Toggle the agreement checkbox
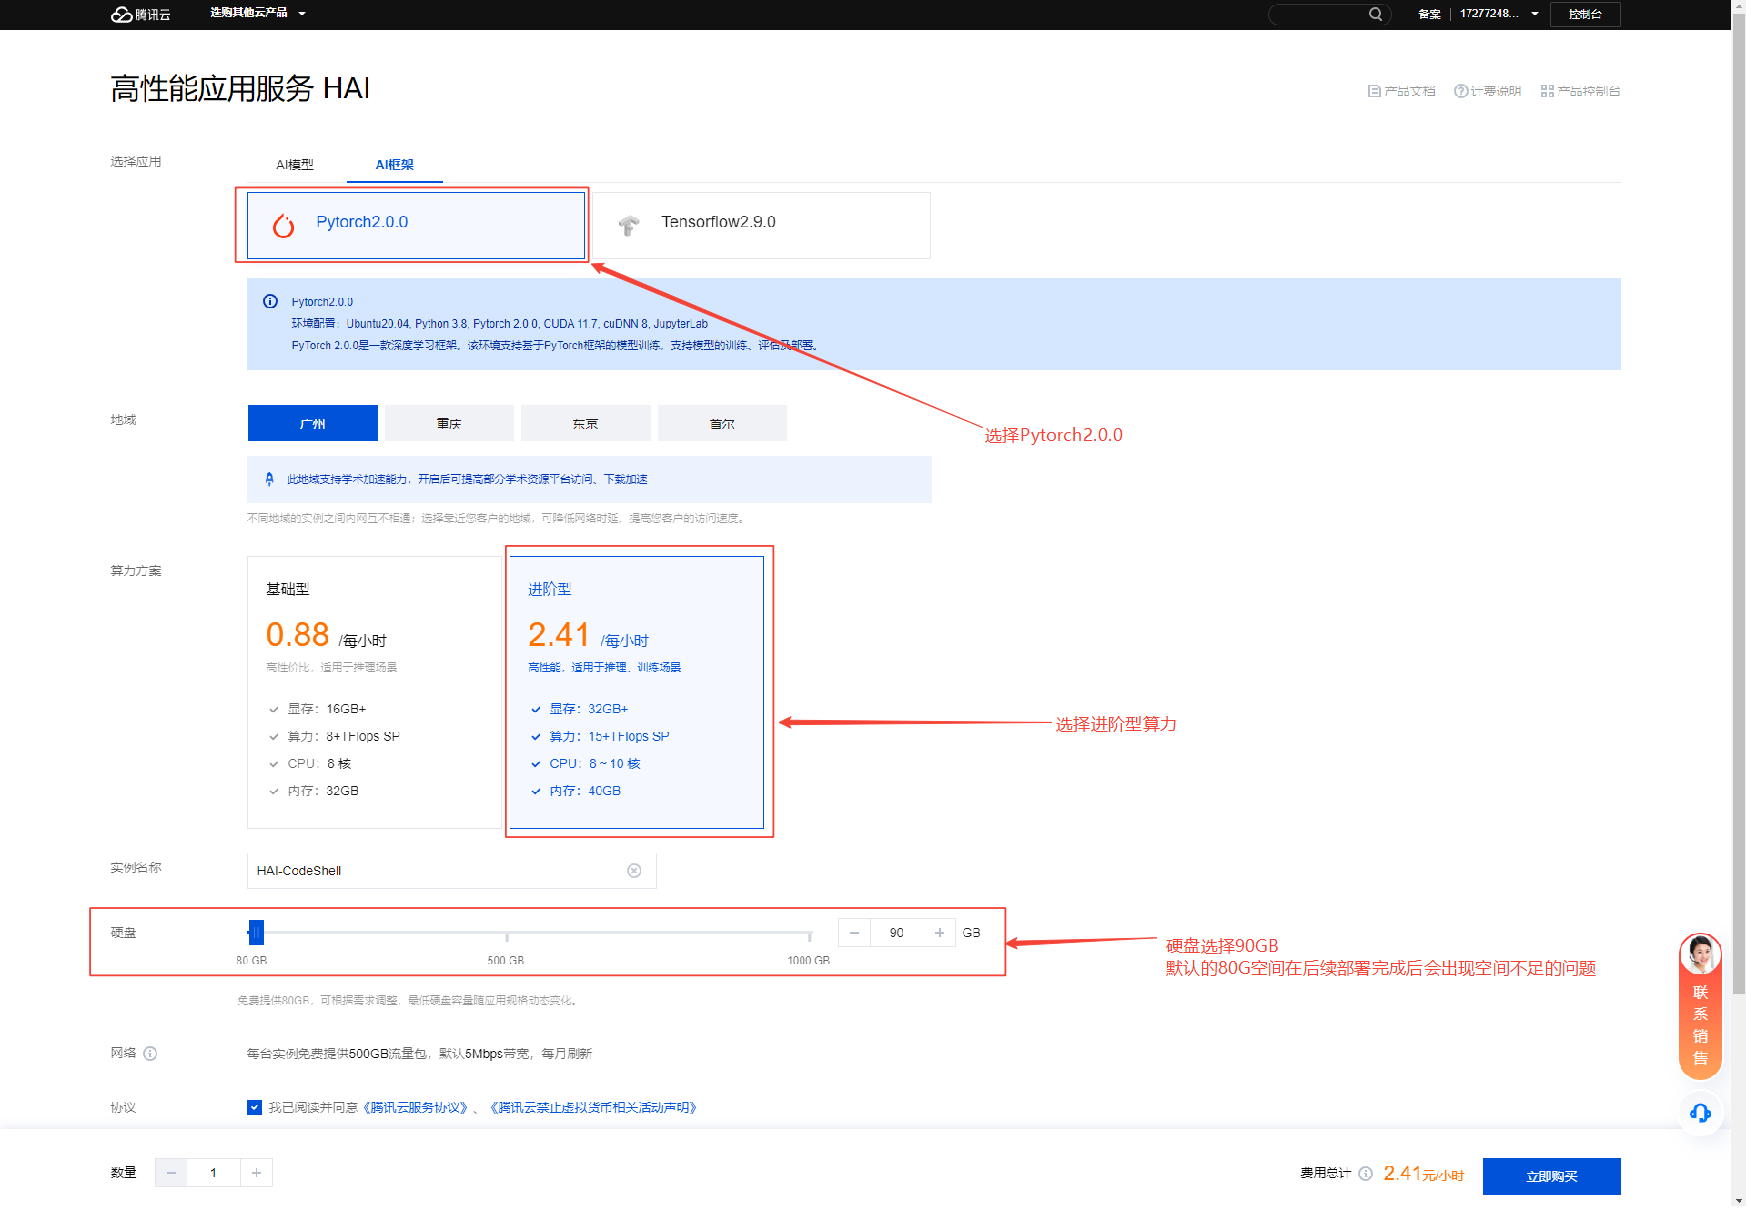1746x1215 pixels. point(254,1107)
